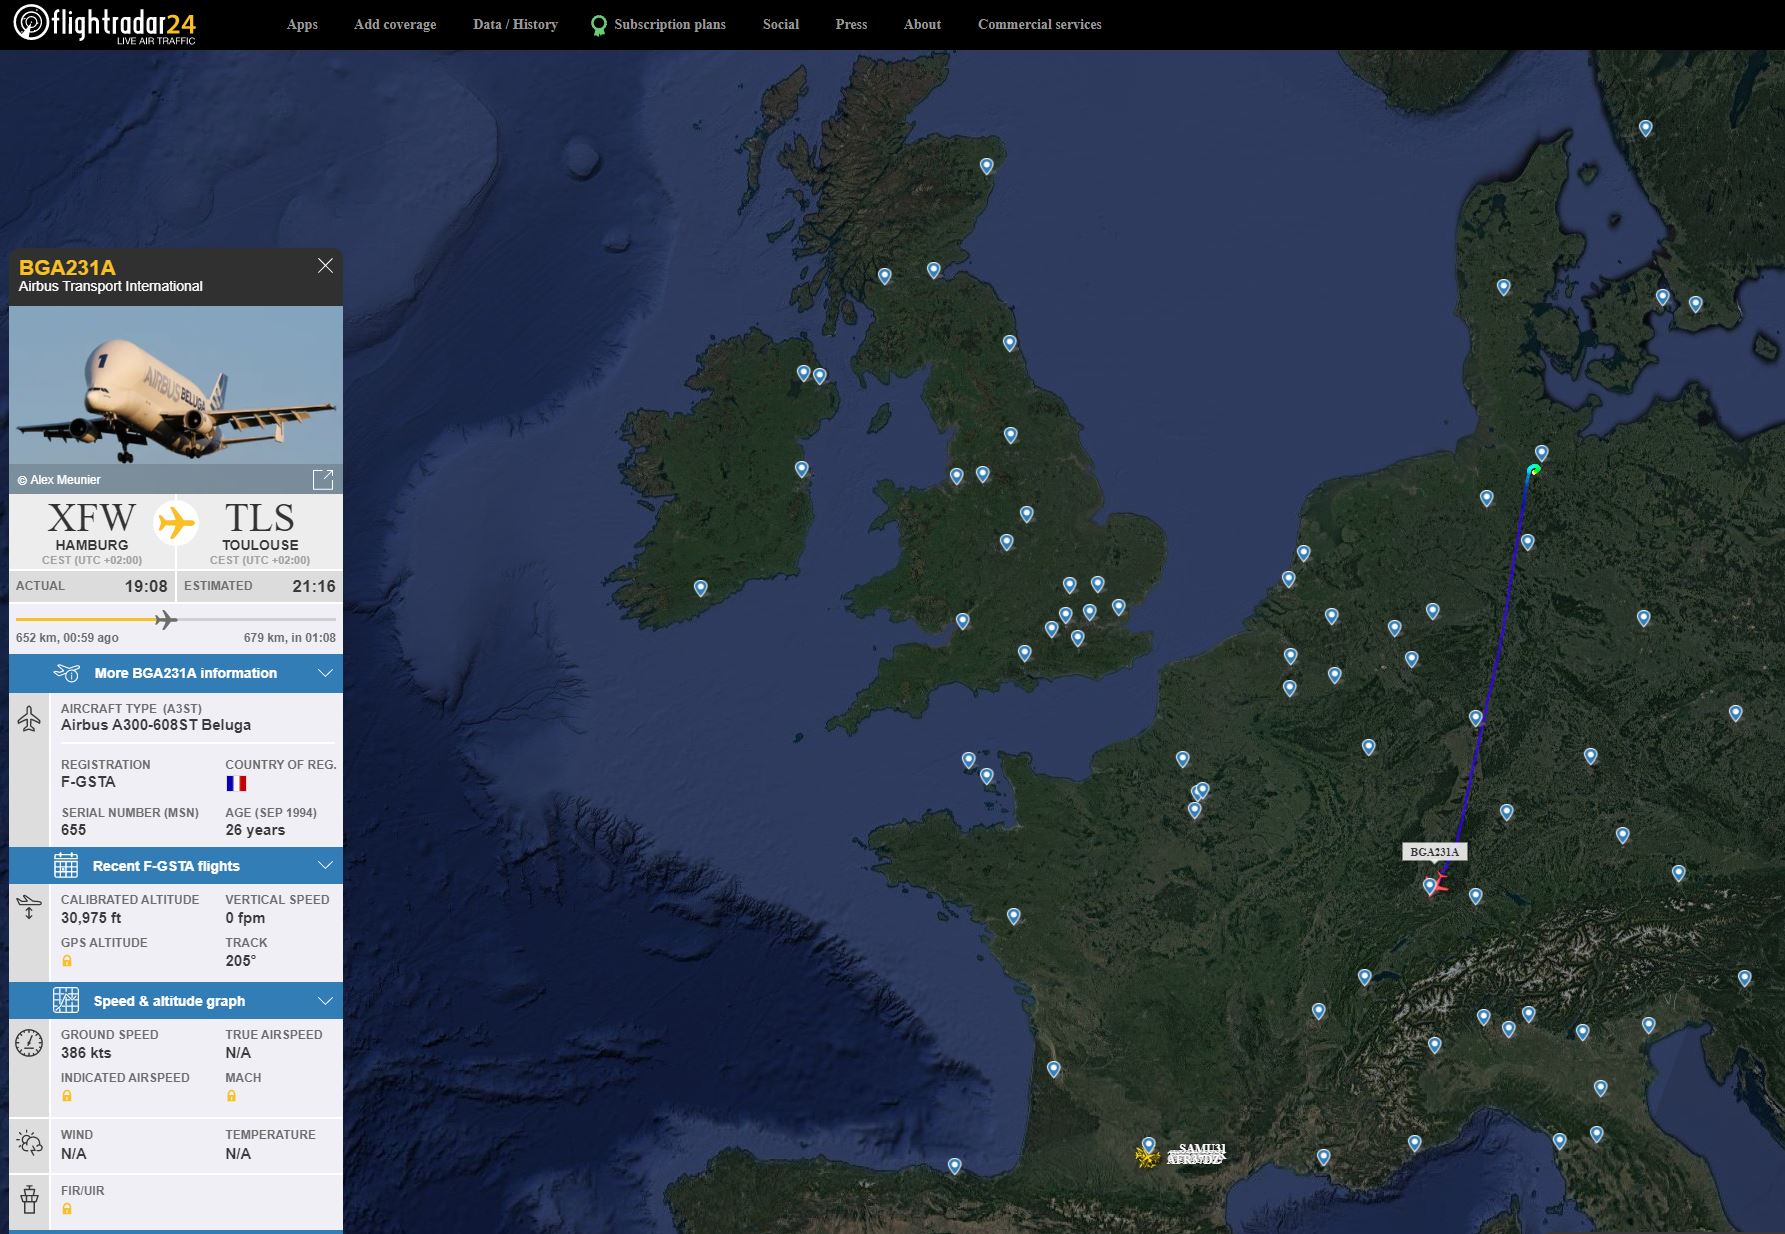Expand Speed & altitude graph section
1785x1234 pixels.
pos(176,1001)
